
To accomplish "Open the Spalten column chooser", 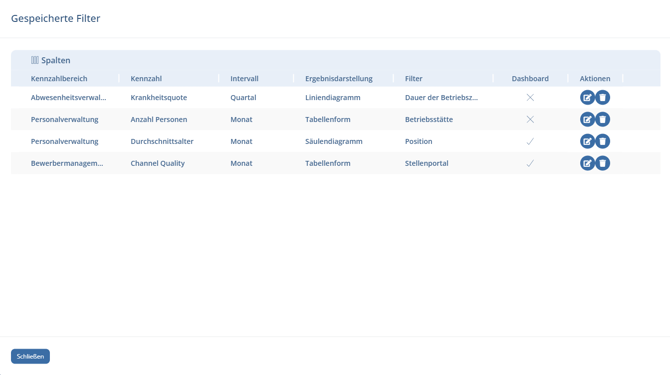I will (x=50, y=60).
